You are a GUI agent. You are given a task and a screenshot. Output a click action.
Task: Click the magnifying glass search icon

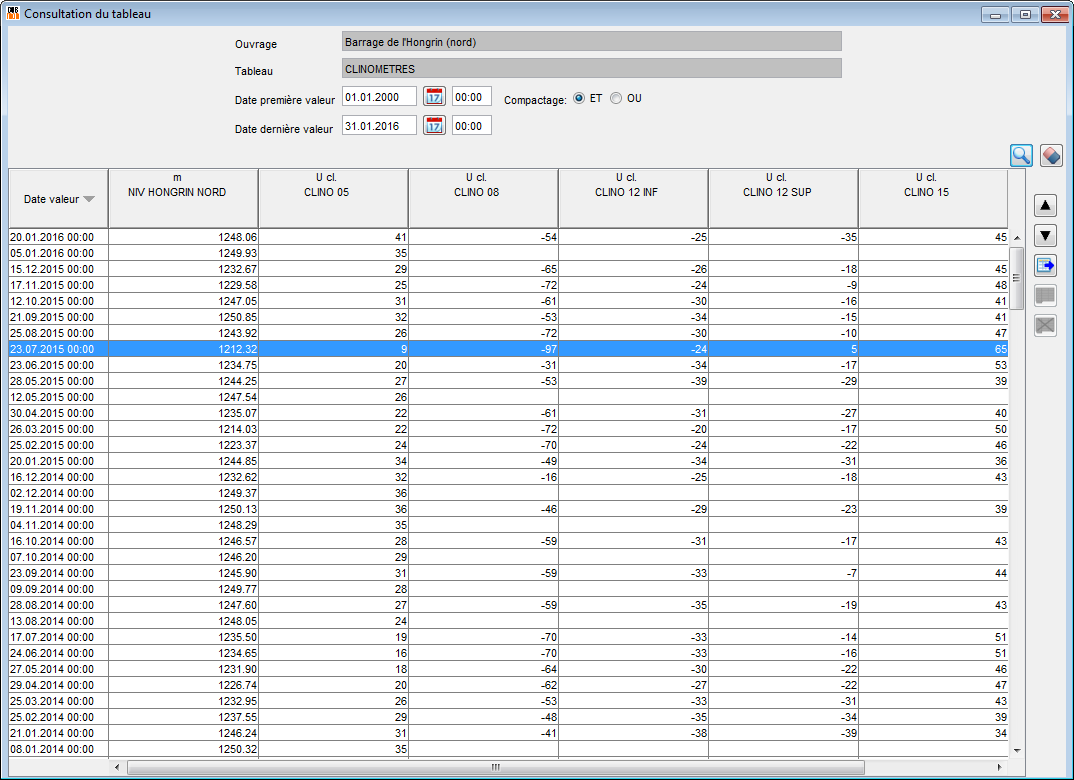coord(1021,155)
